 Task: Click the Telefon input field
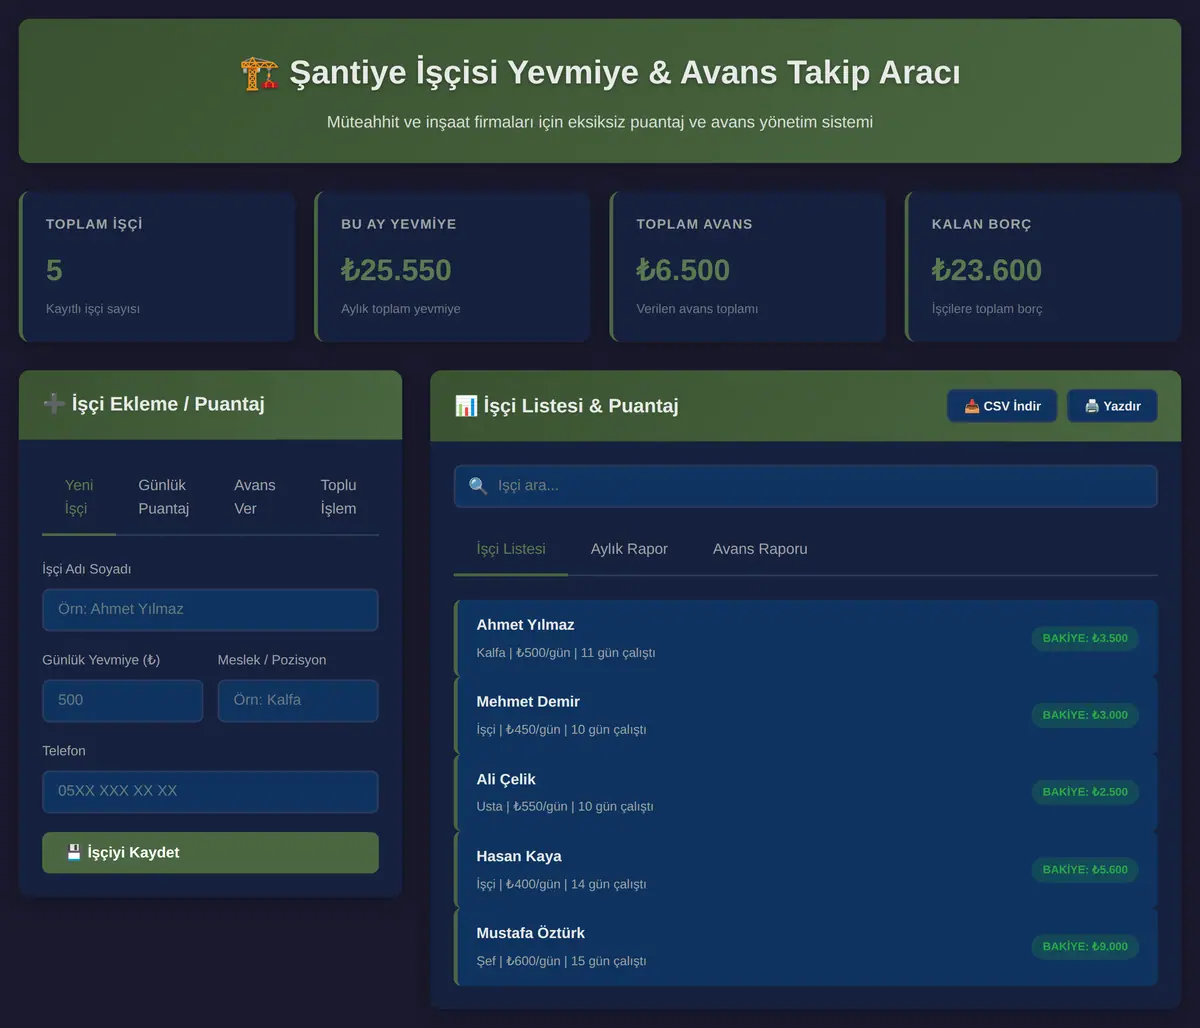tap(210, 791)
